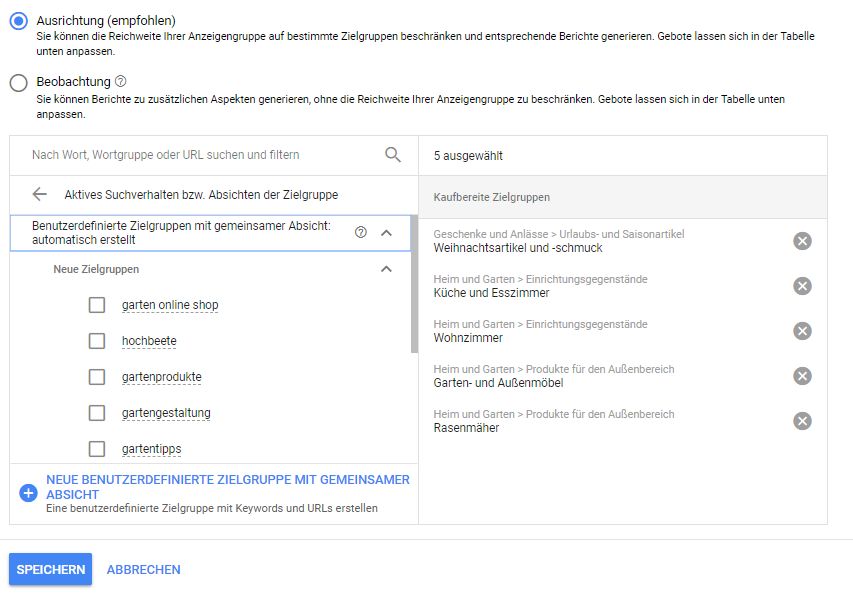Collapse the Neue Zielgruppen group
853x596 pixels.
[386, 269]
